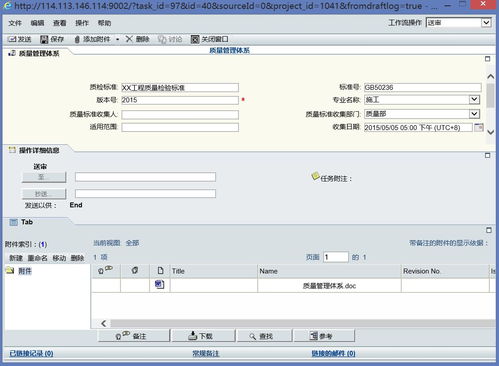This screenshot has height=366, width=499.
Task: Close the window via 关闭窗口 icon
Action: coord(195,39)
